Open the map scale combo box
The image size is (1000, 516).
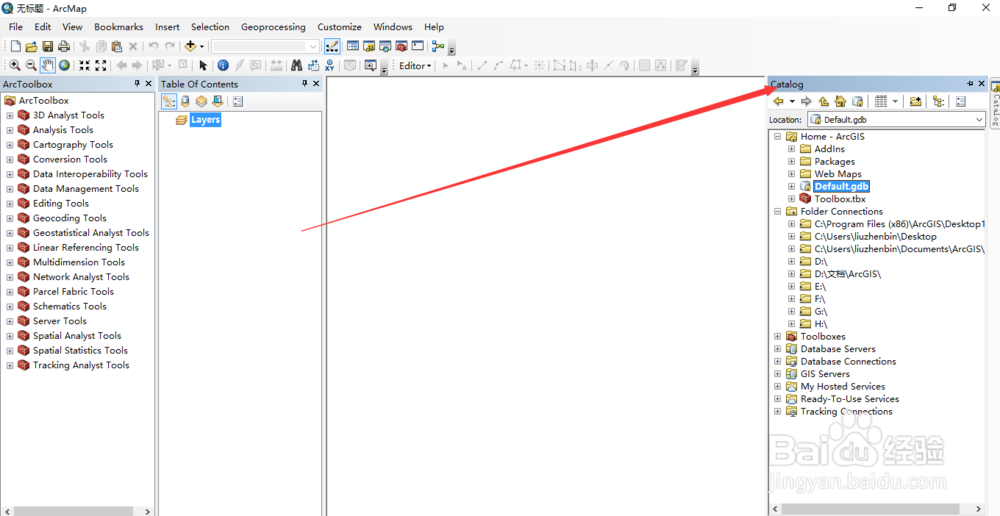pos(265,47)
